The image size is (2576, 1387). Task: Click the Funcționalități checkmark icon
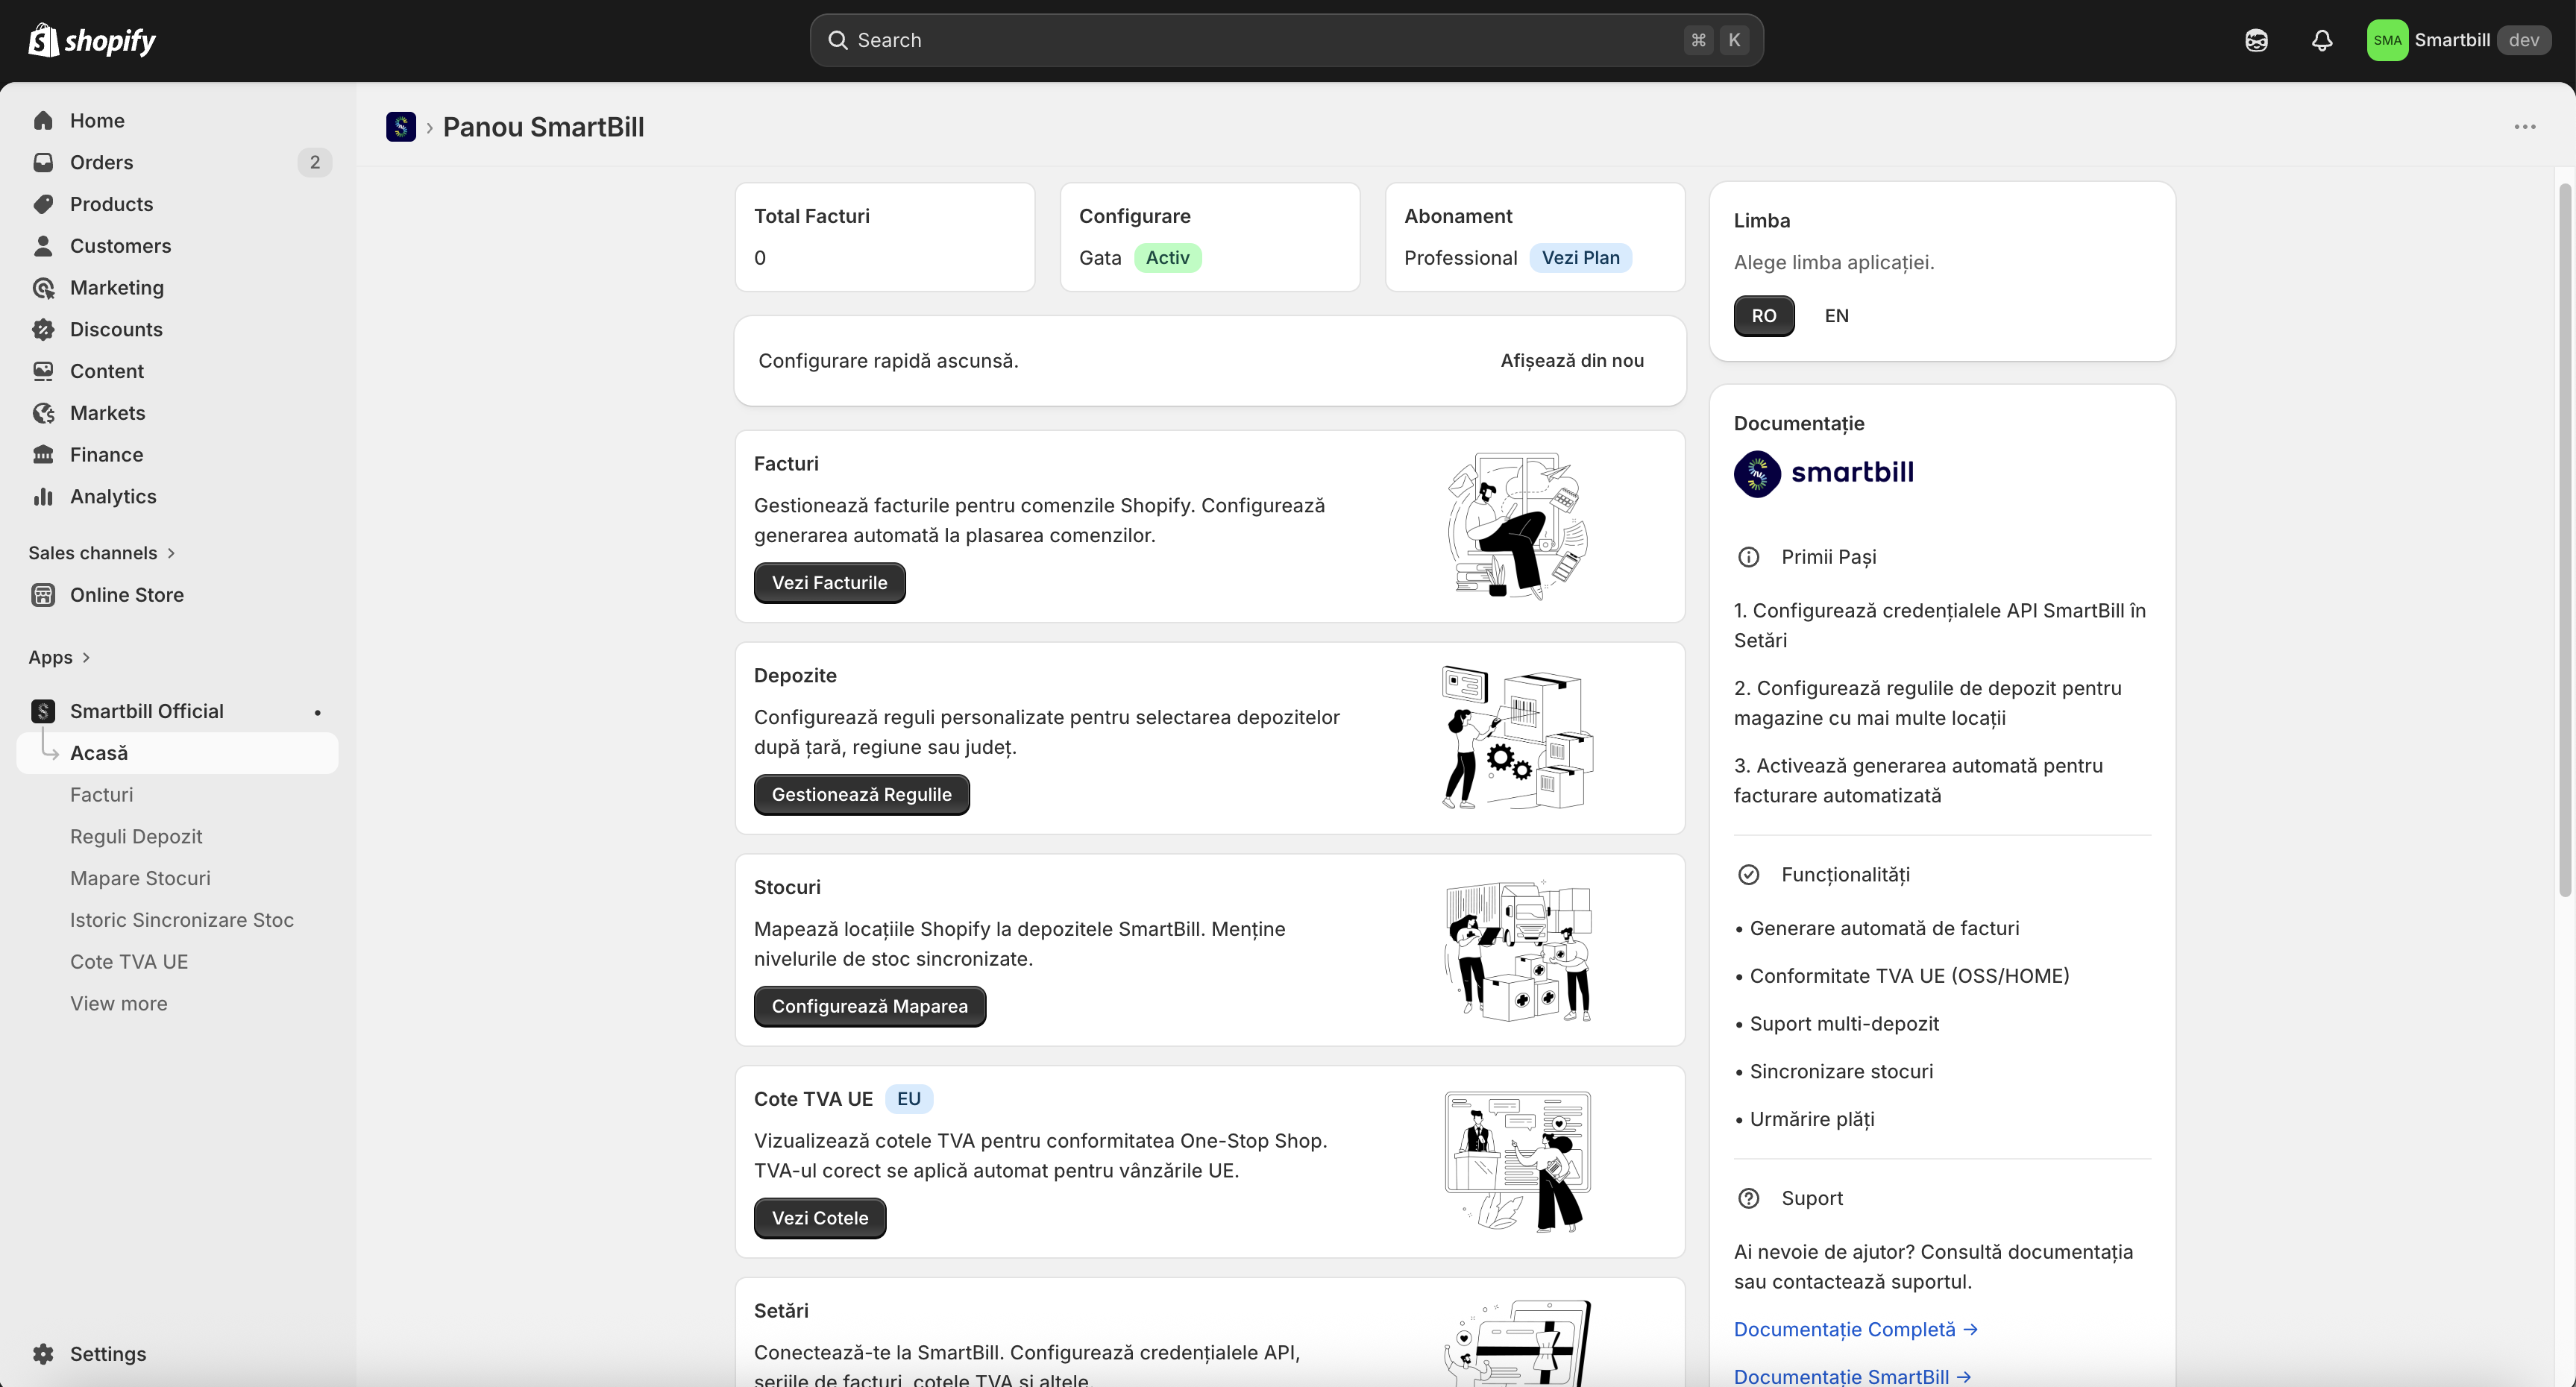[1748, 875]
